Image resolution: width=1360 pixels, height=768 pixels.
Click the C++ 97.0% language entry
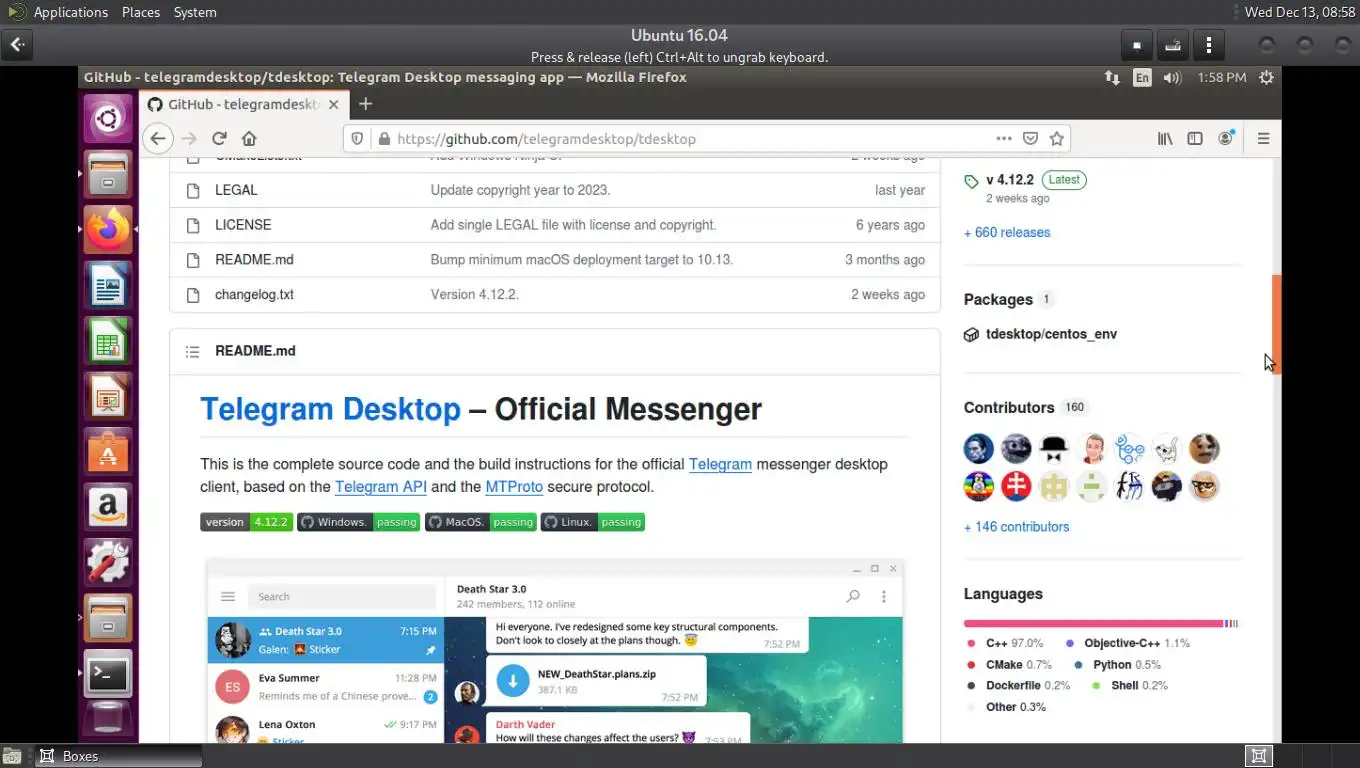(1005, 644)
